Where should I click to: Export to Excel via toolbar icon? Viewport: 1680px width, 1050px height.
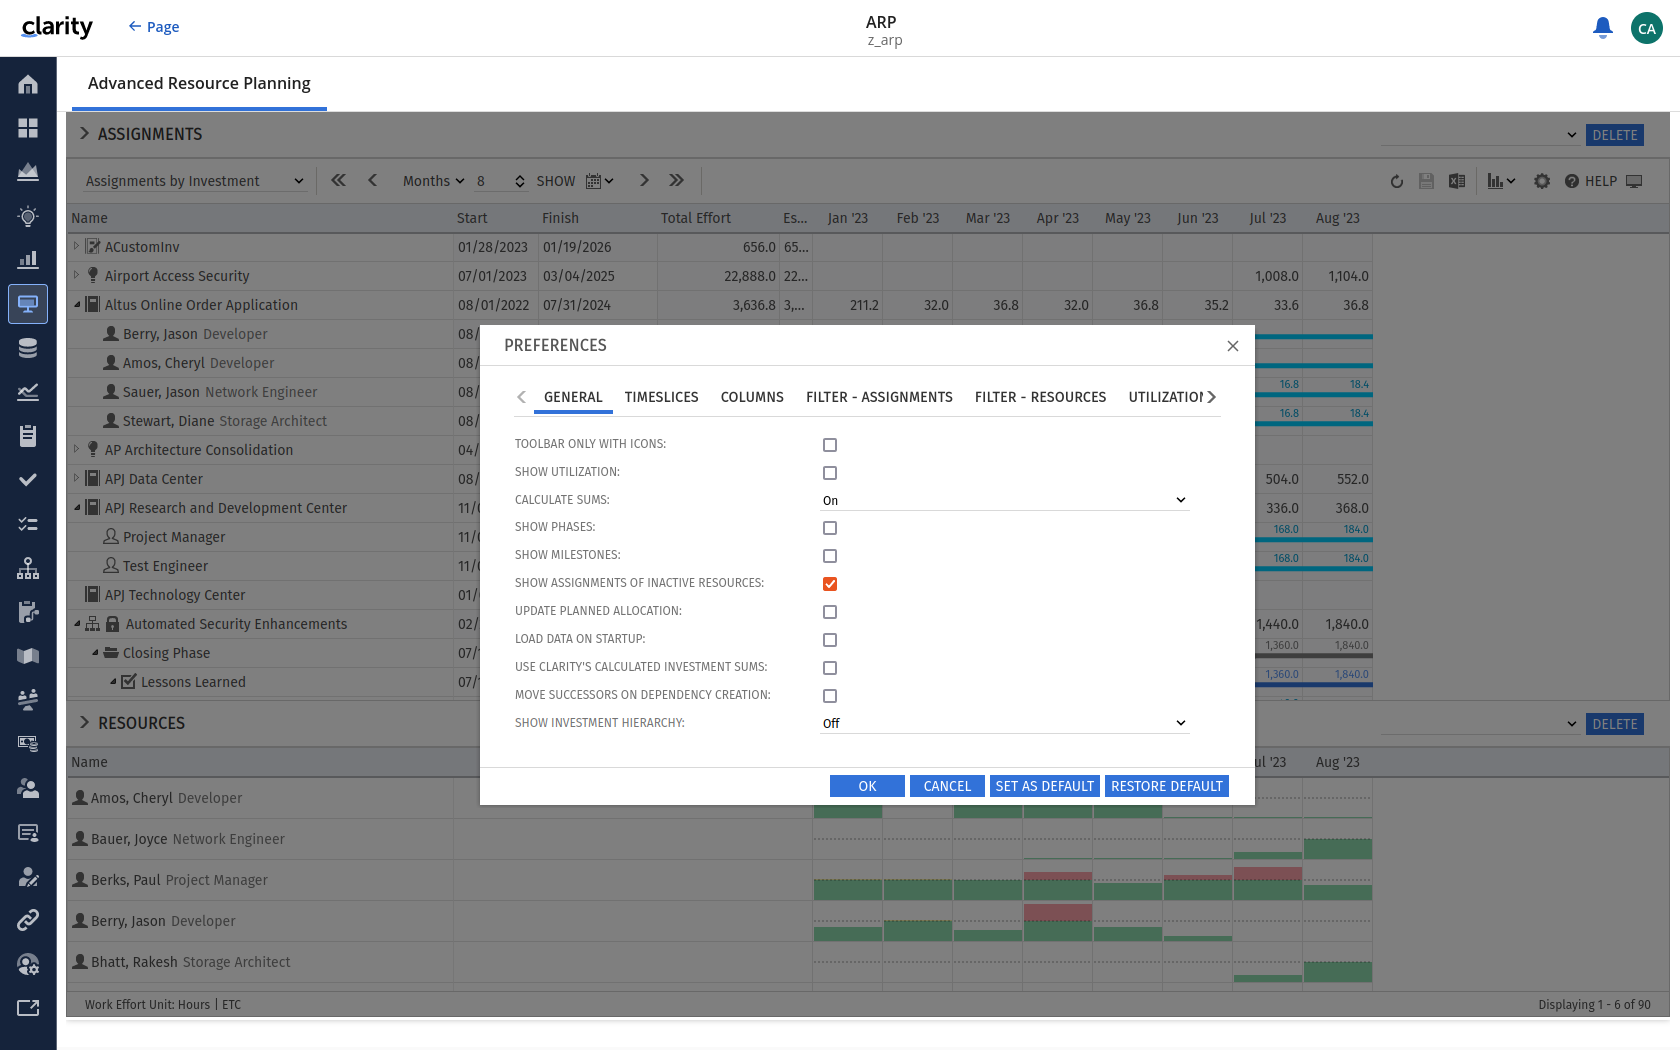pyautogui.click(x=1457, y=181)
